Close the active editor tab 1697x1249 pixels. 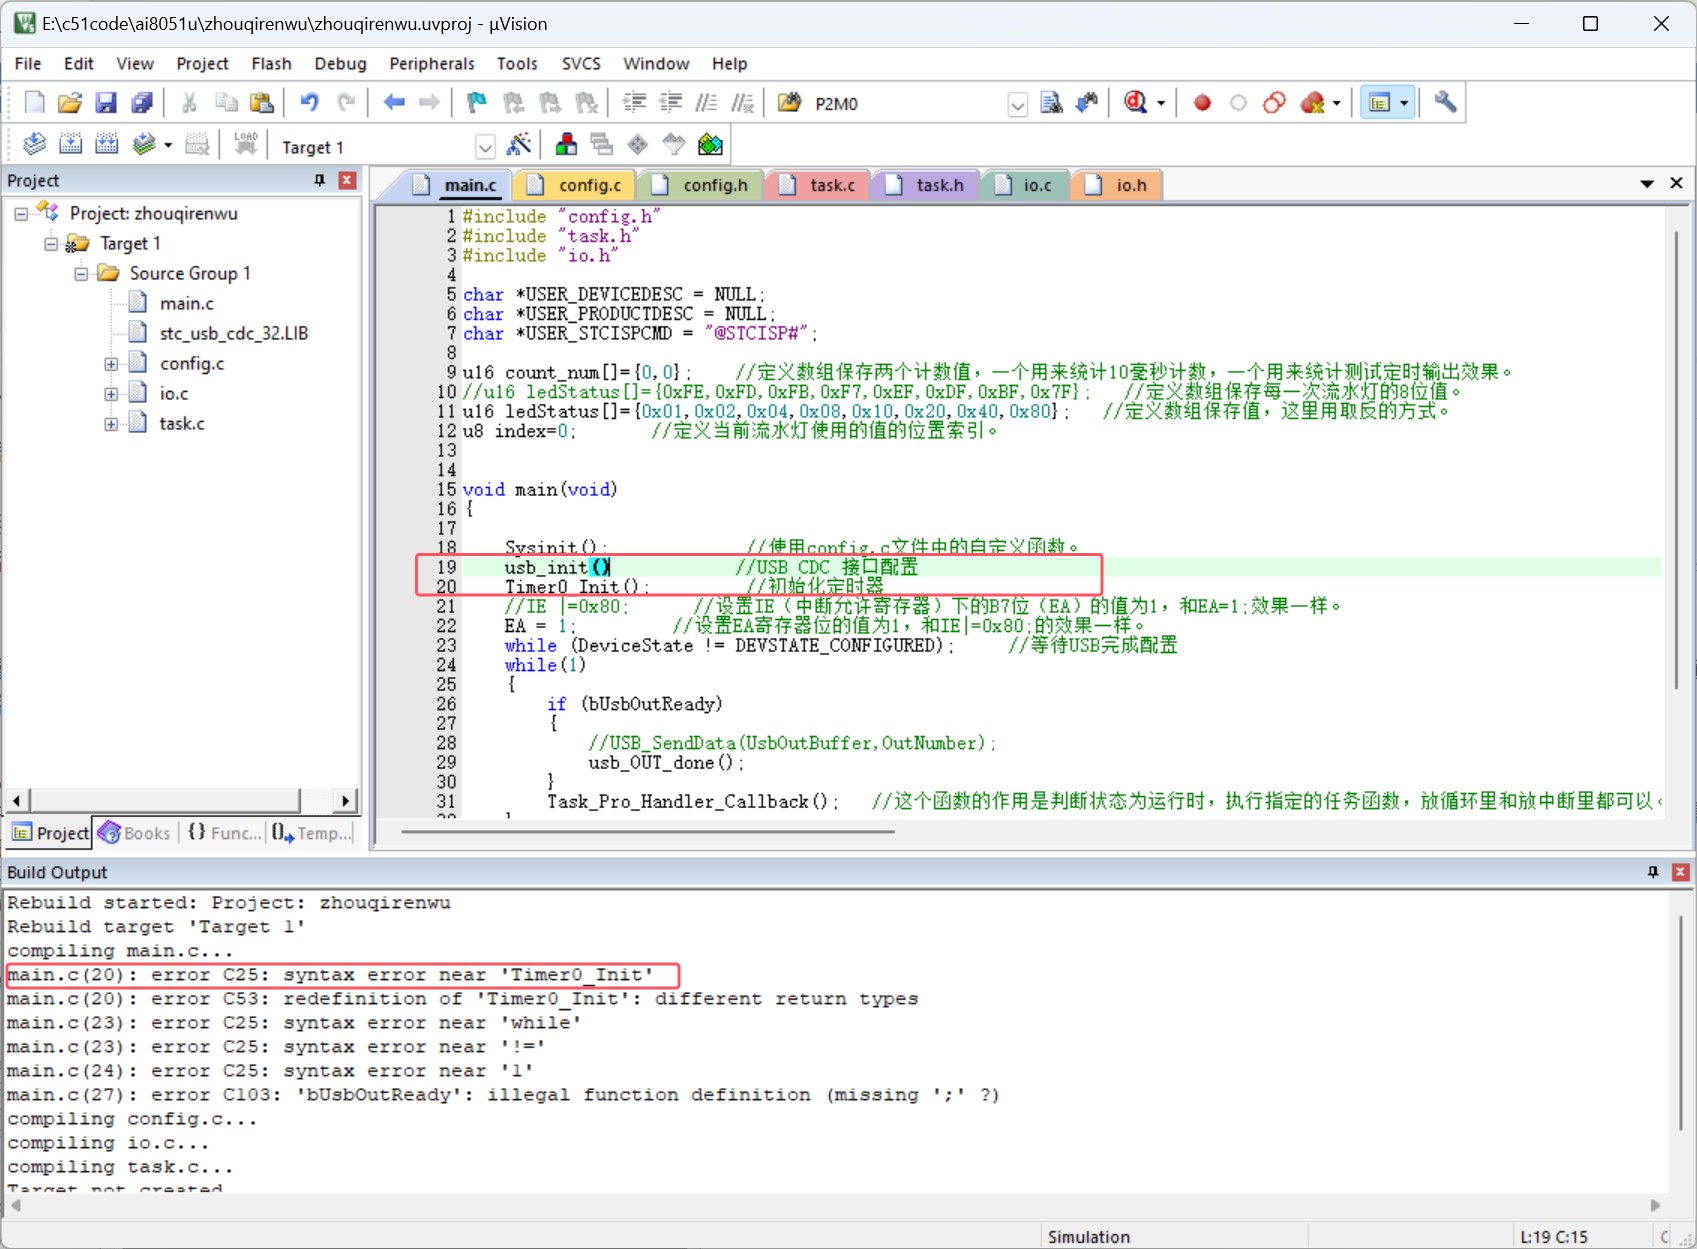tap(1676, 183)
